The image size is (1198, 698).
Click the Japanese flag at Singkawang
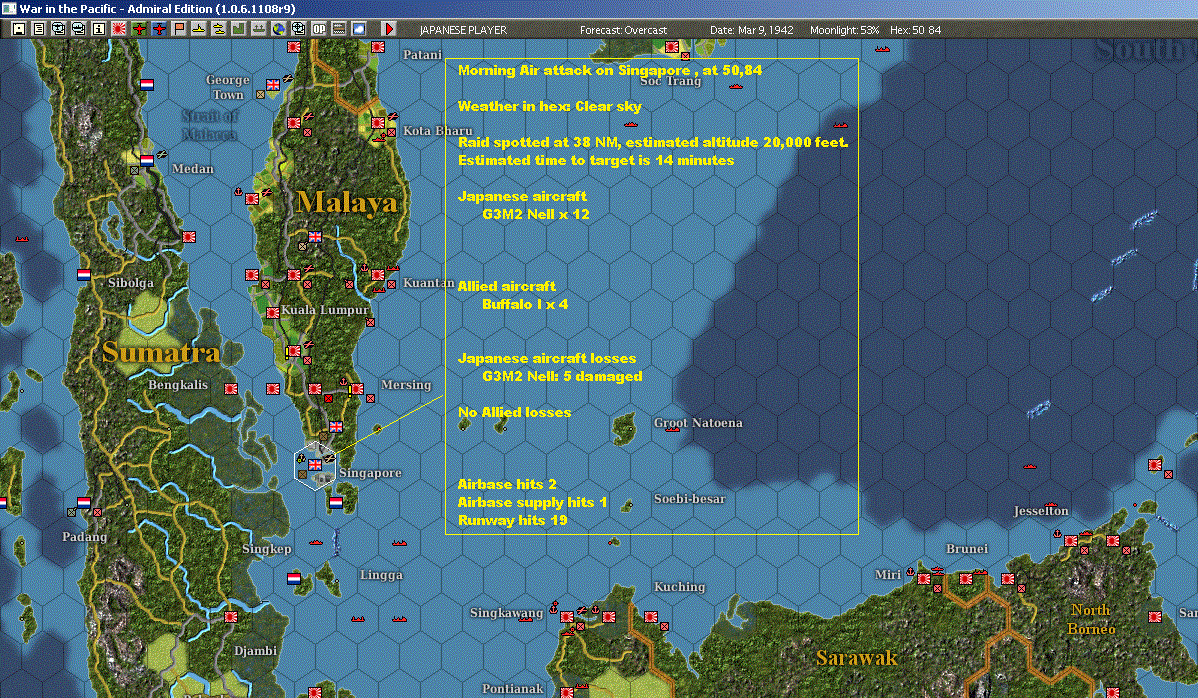point(567,617)
